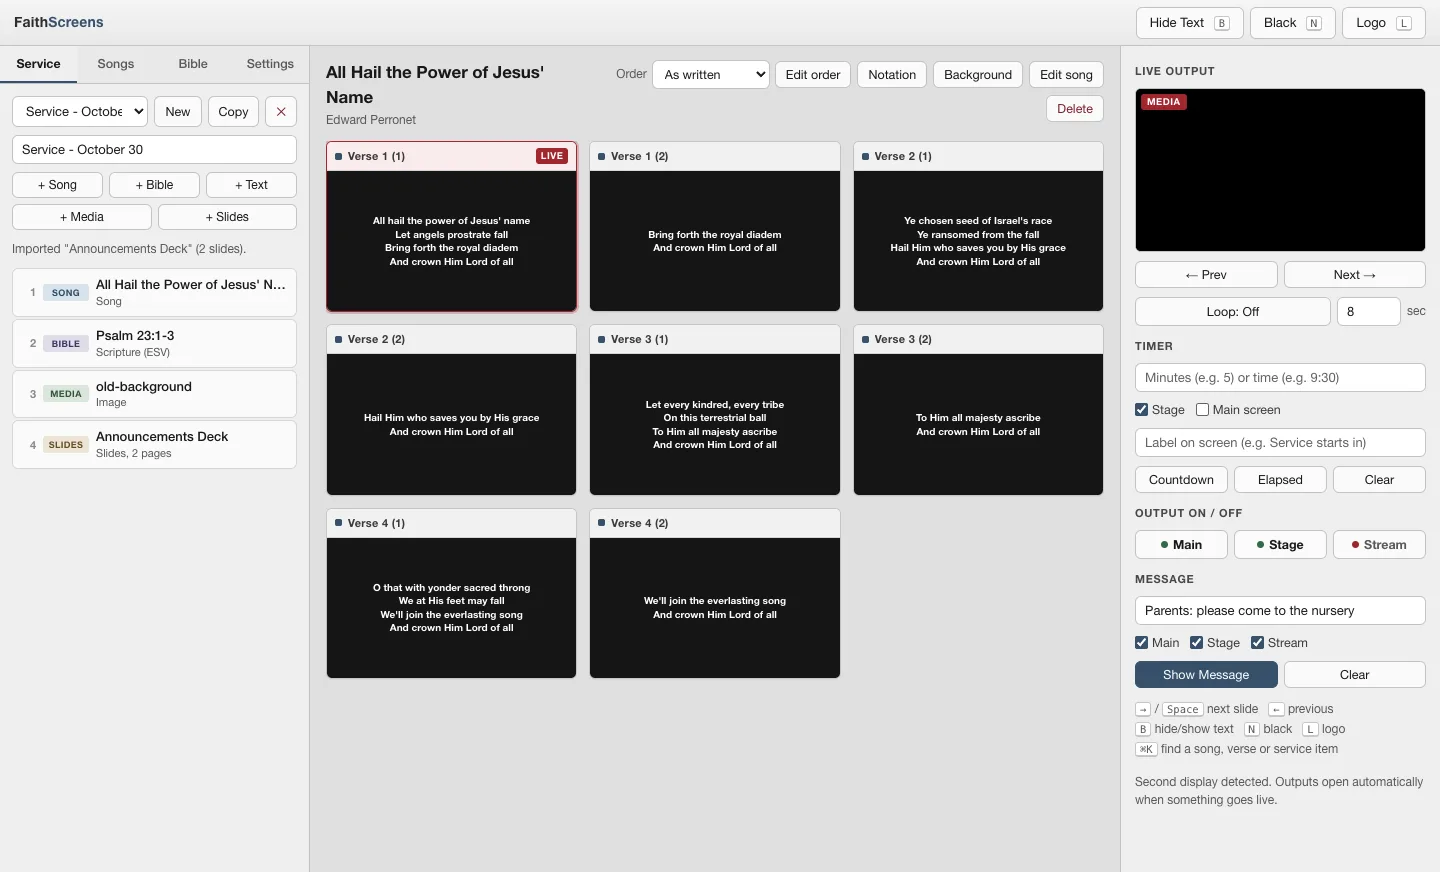This screenshot has height=872, width=1440.
Task: Click the + Media button
Action: coord(82,216)
